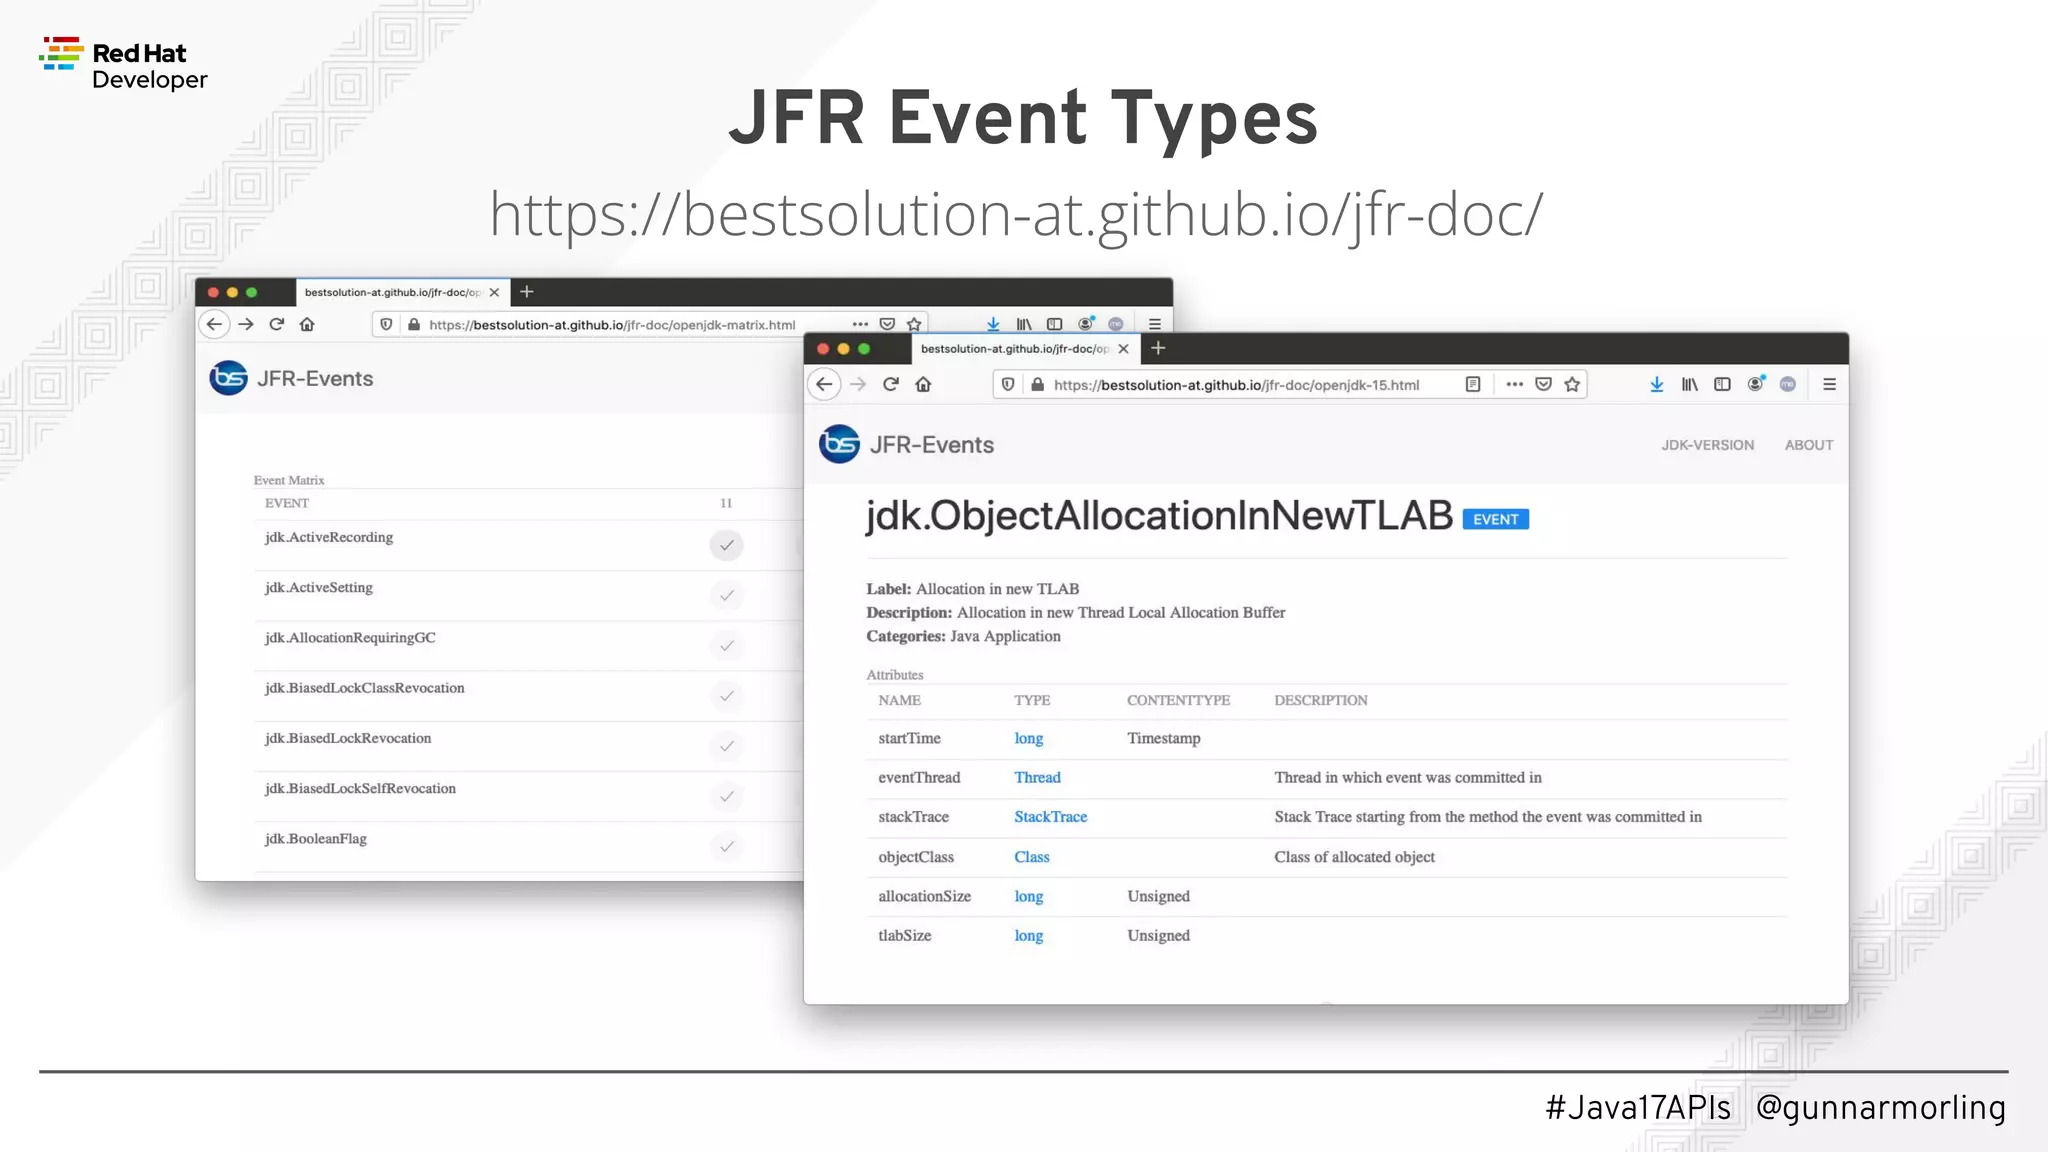Viewport: 2048px width, 1152px height.
Task: Click the objectClass attribute name
Action: click(x=916, y=857)
